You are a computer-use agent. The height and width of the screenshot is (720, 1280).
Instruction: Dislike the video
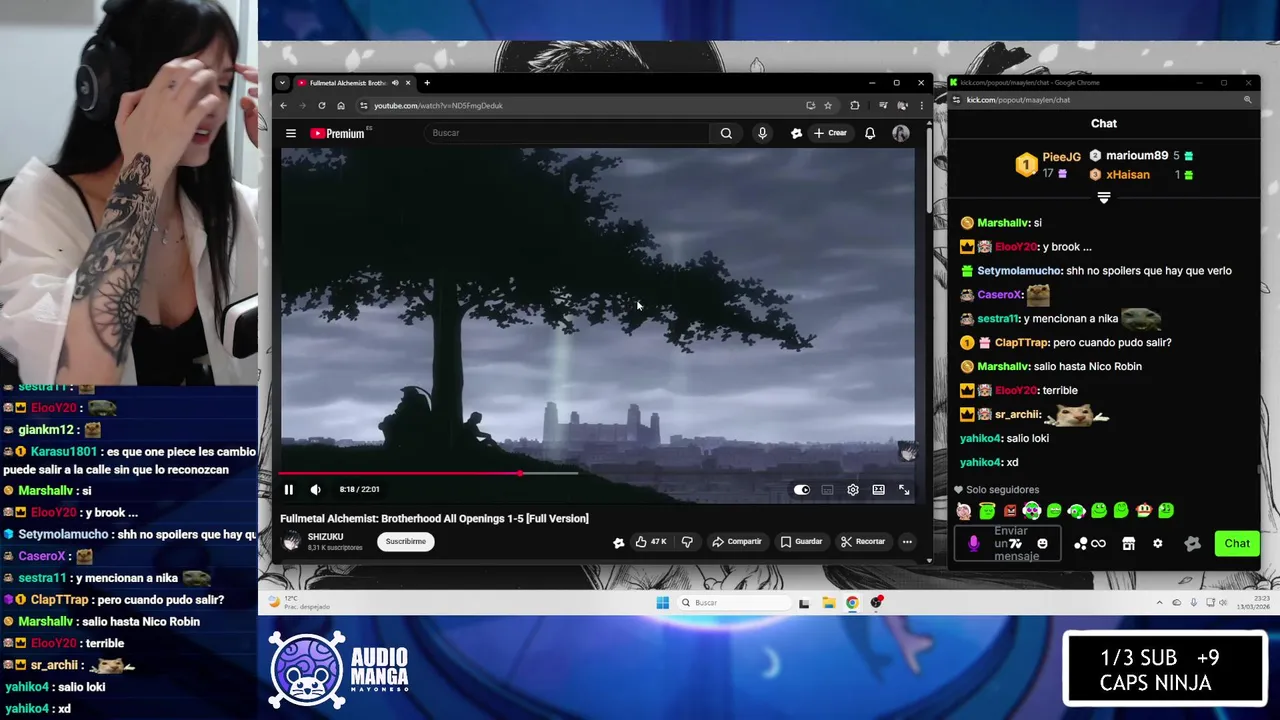687,542
